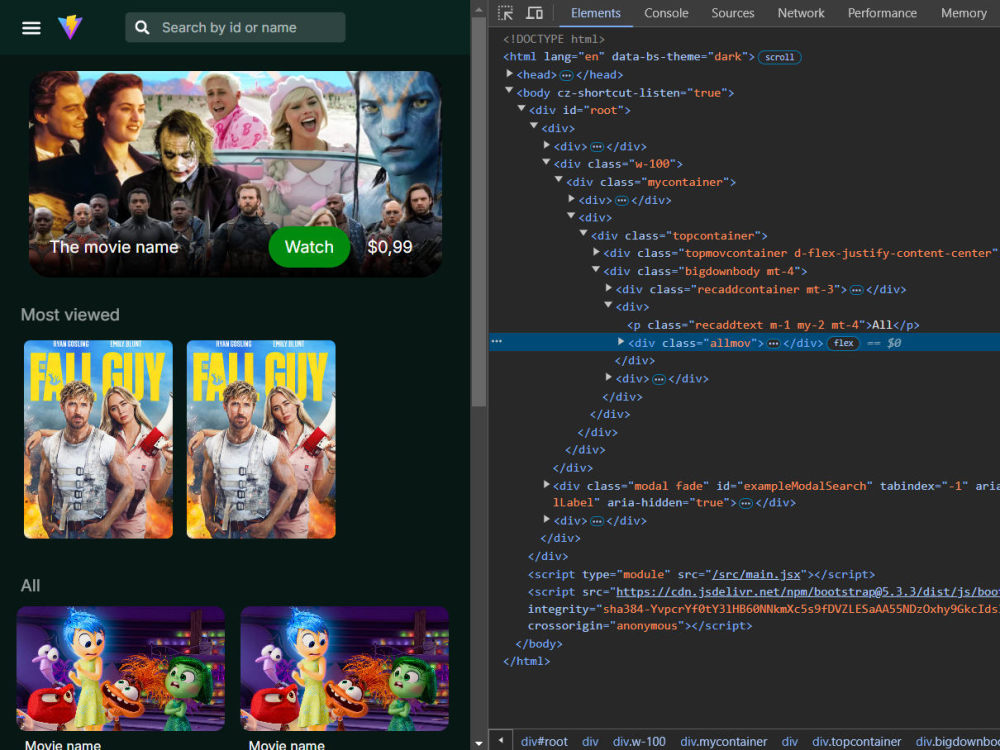Click the green Watch button
The image size is (1000, 750).
pyautogui.click(x=309, y=247)
